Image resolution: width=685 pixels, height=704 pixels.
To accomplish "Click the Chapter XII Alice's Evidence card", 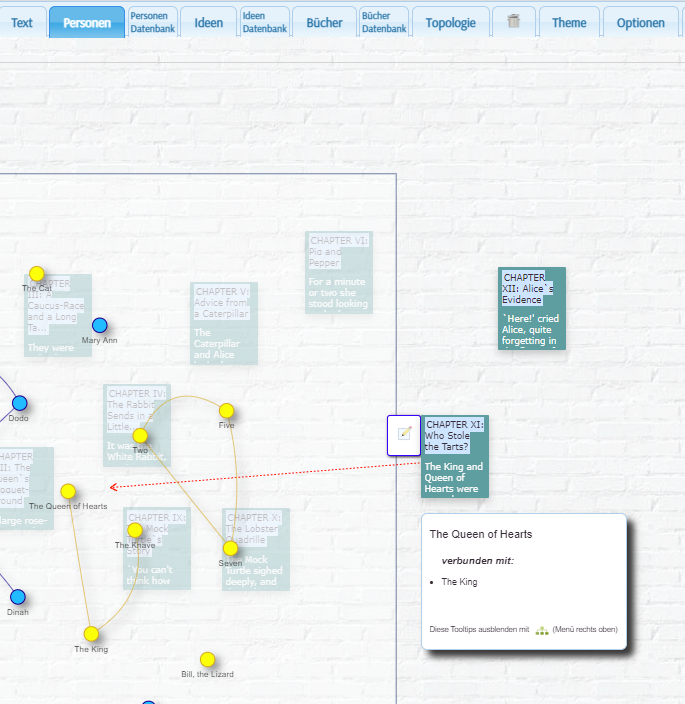I will coord(531,308).
